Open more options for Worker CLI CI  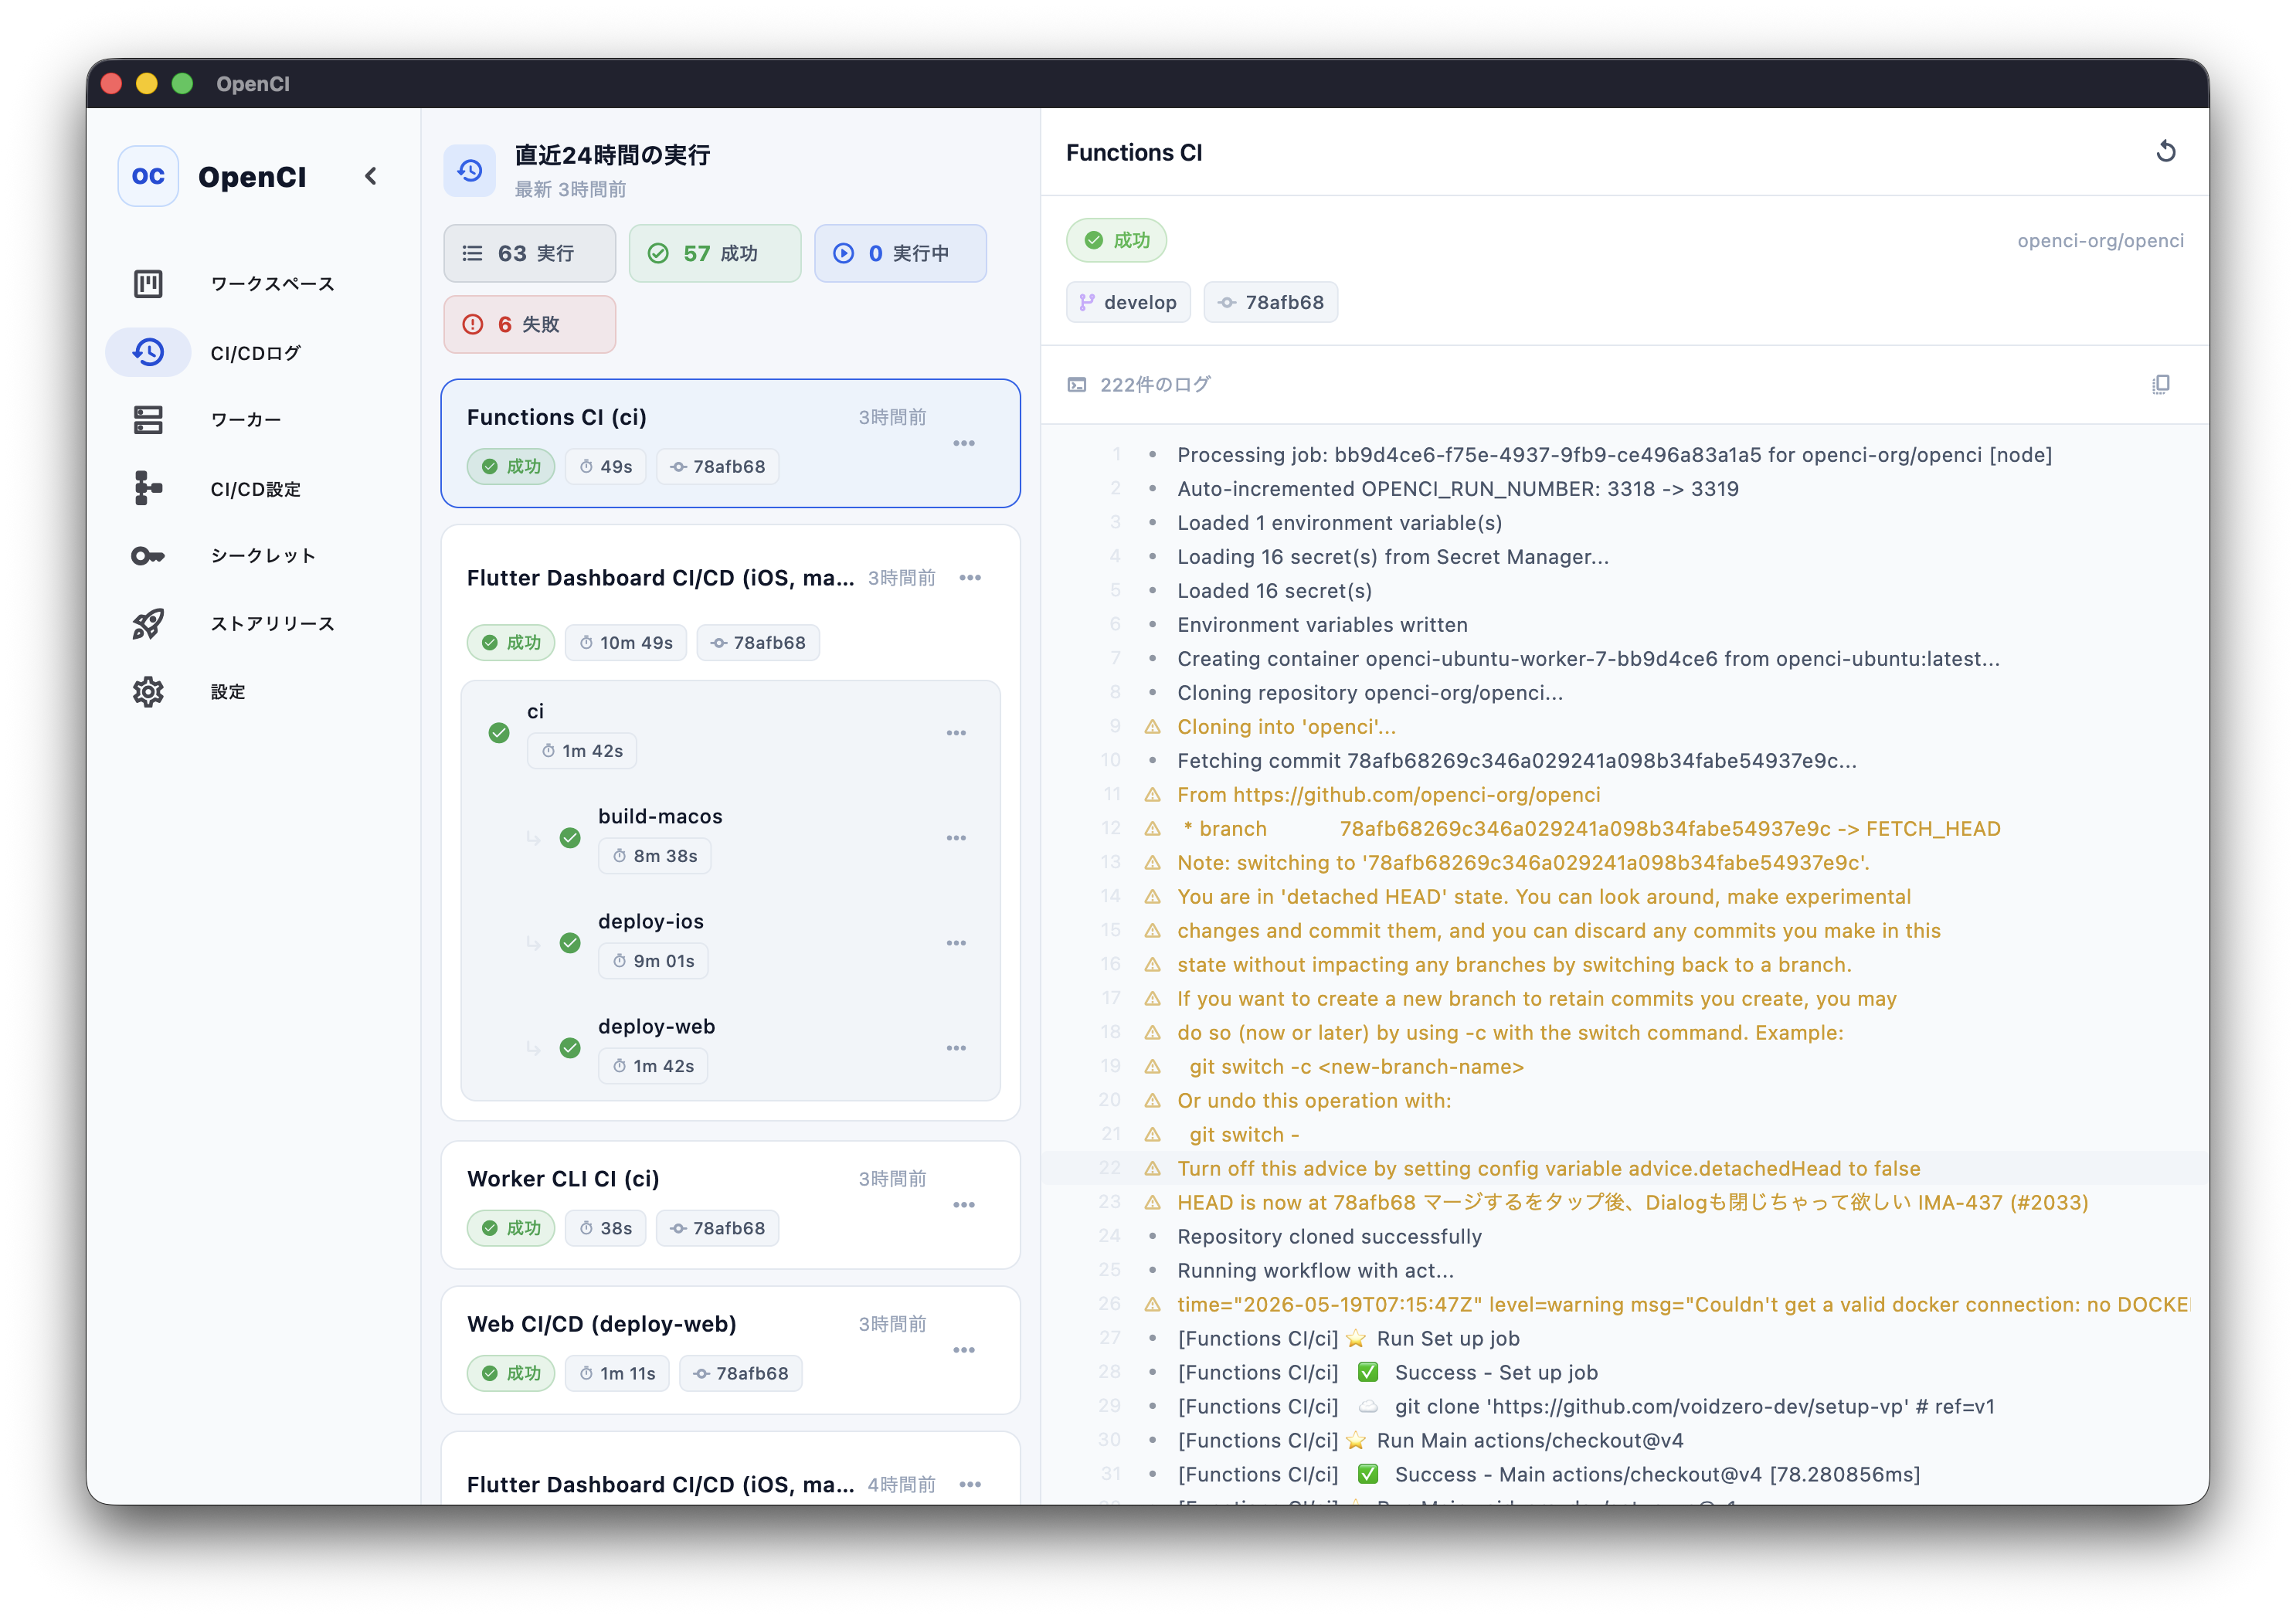tap(964, 1205)
